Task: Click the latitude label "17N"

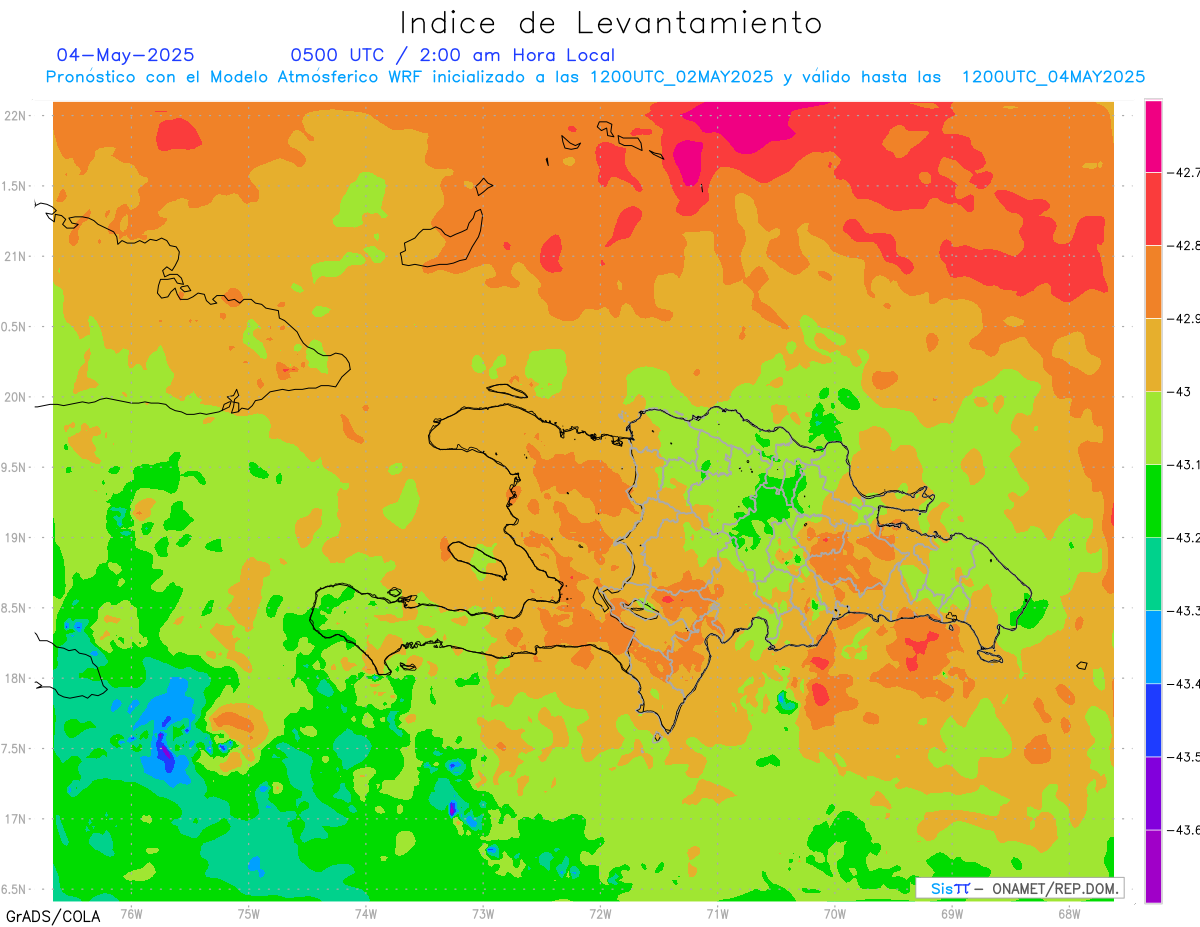Action: [x=14, y=820]
